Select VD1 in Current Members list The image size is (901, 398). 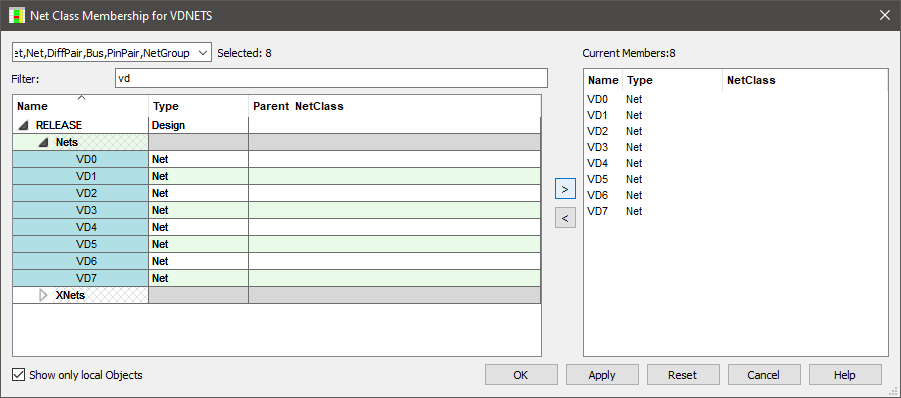coord(598,115)
